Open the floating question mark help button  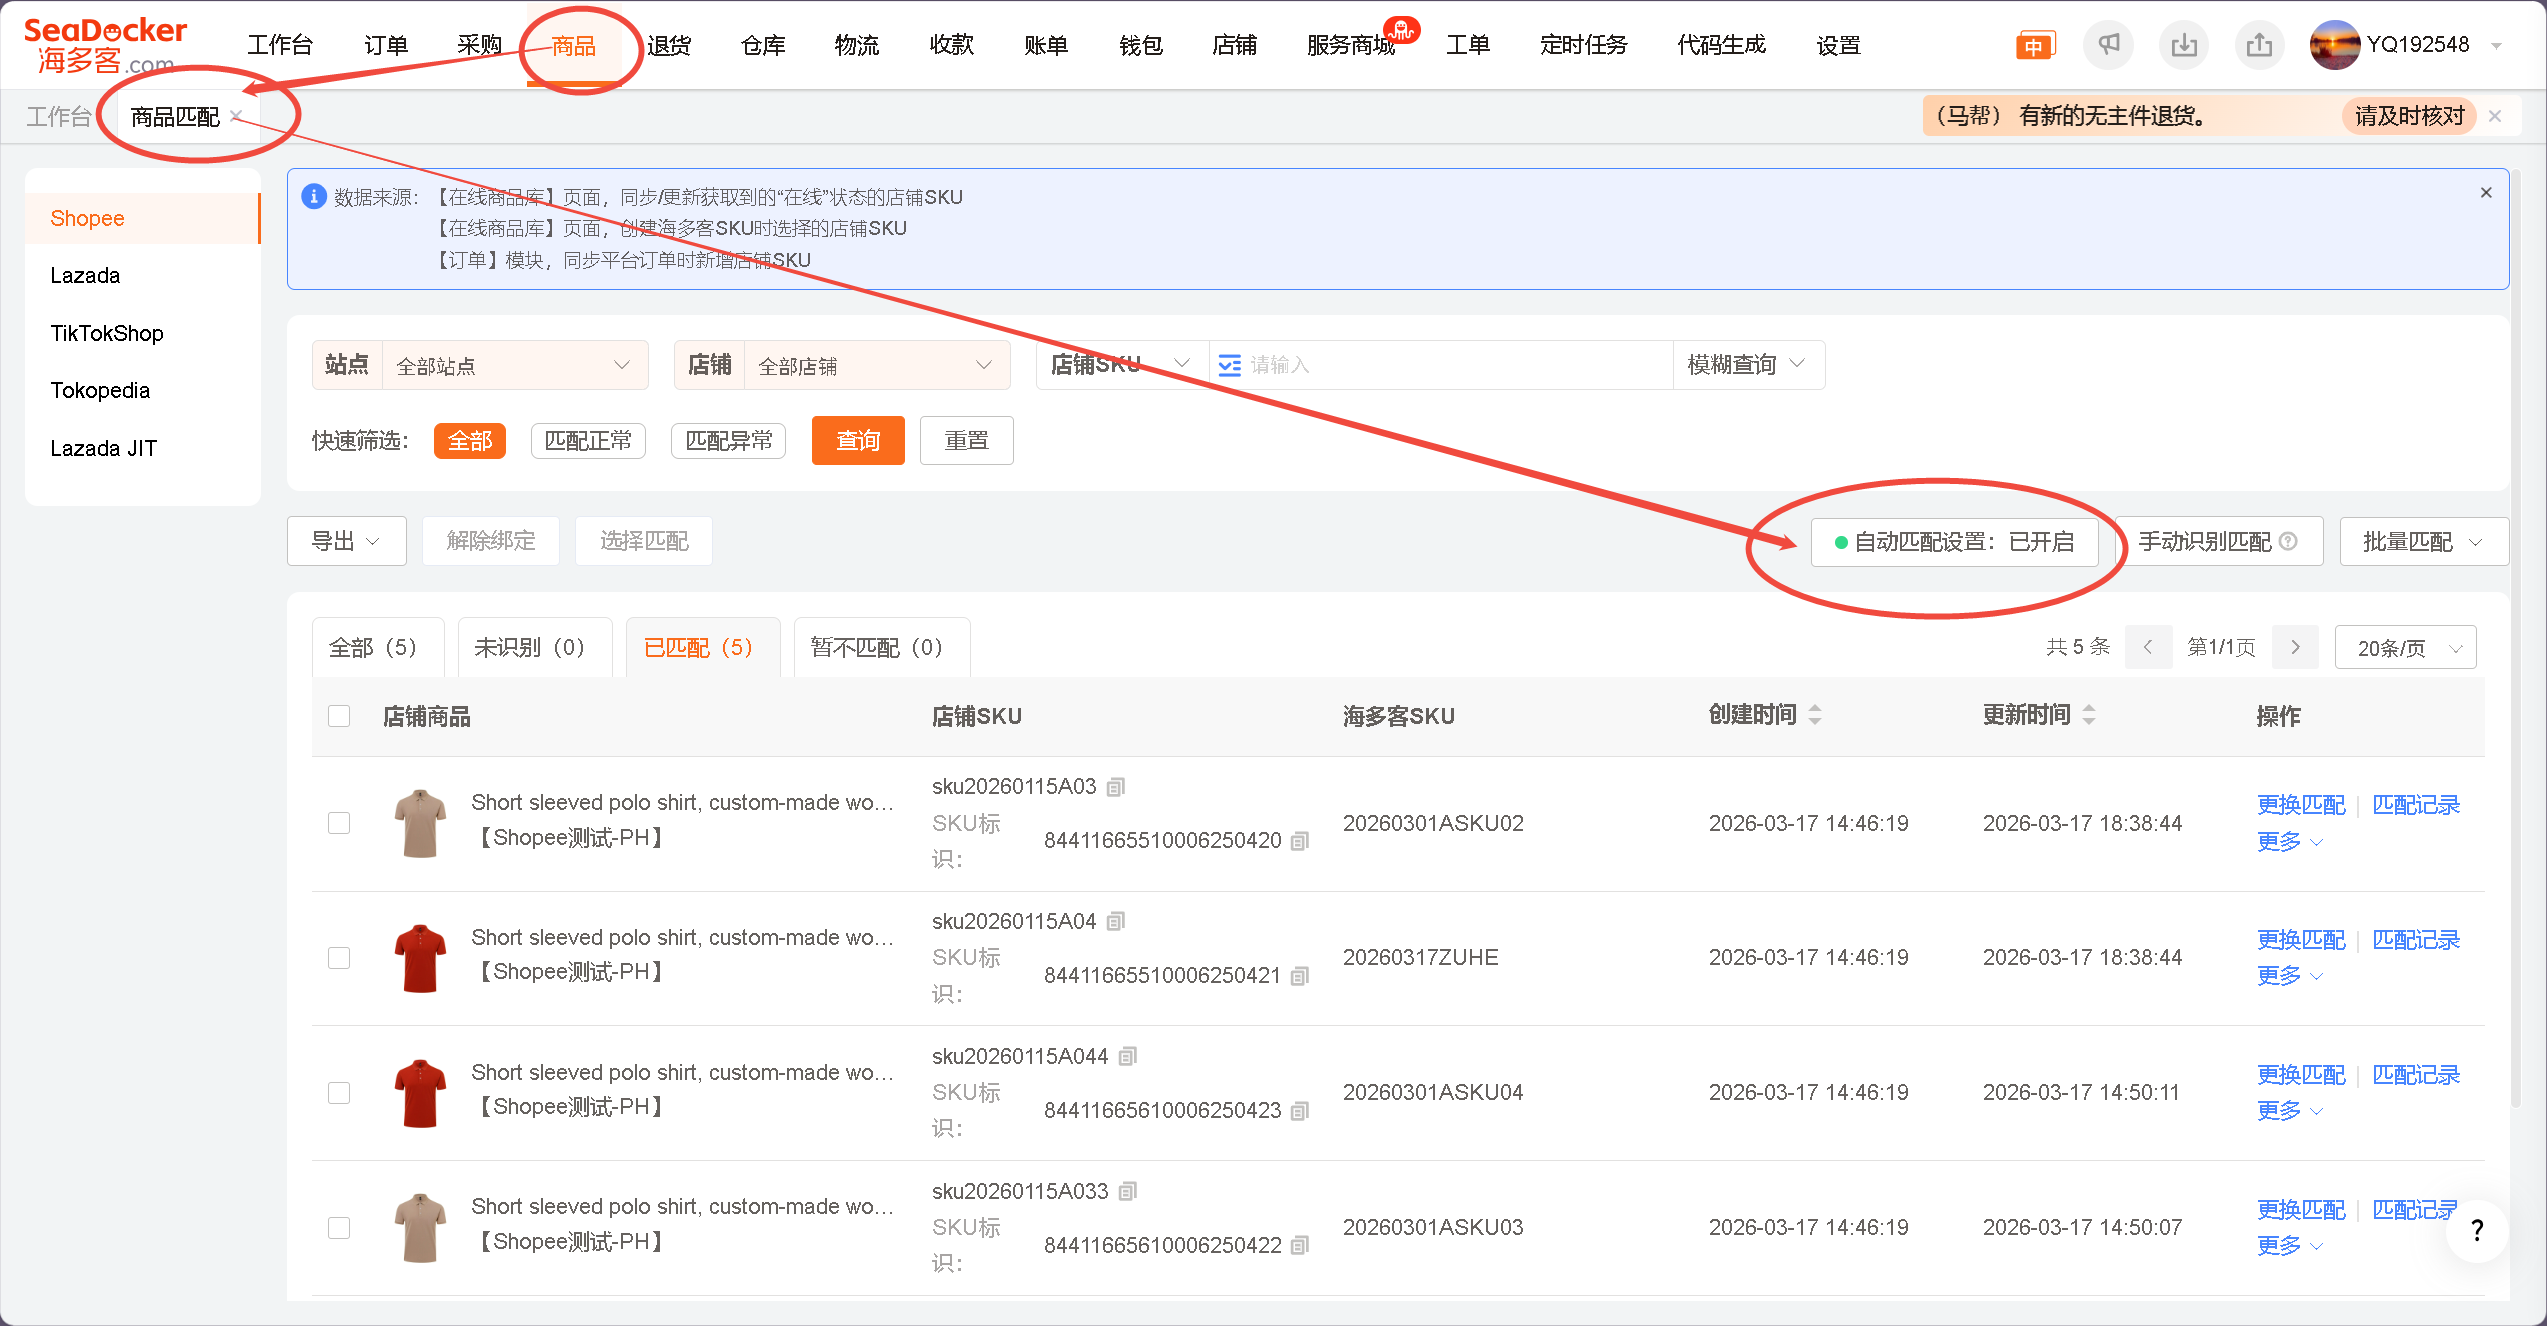(x=2476, y=1230)
